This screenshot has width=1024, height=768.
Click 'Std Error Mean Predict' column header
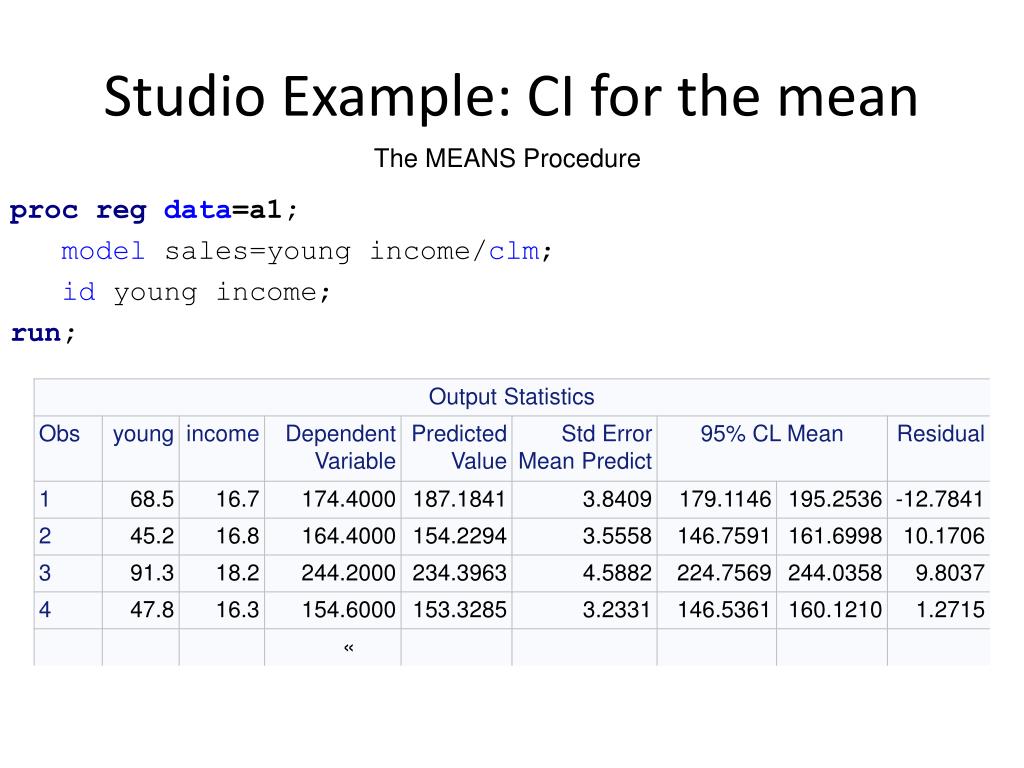(x=585, y=447)
